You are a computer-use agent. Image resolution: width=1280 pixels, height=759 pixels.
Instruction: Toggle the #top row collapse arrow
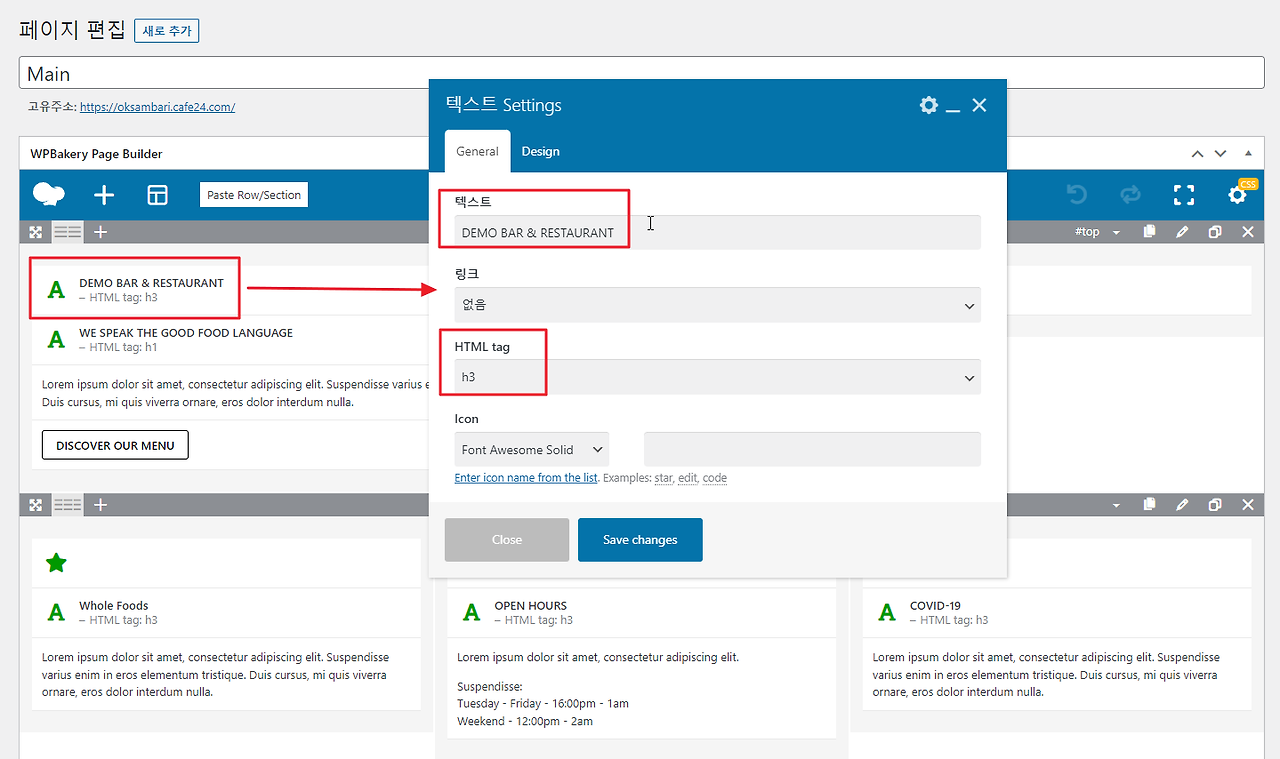click(1117, 232)
